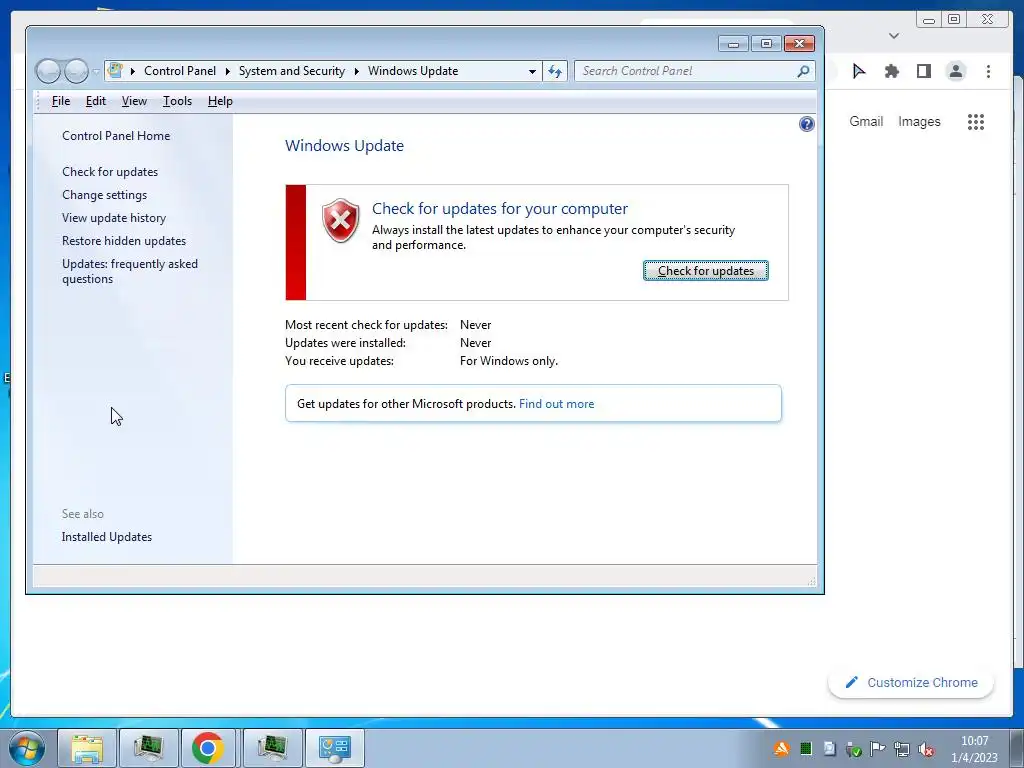Click the Find out more link
This screenshot has width=1024, height=768.
[x=556, y=404]
